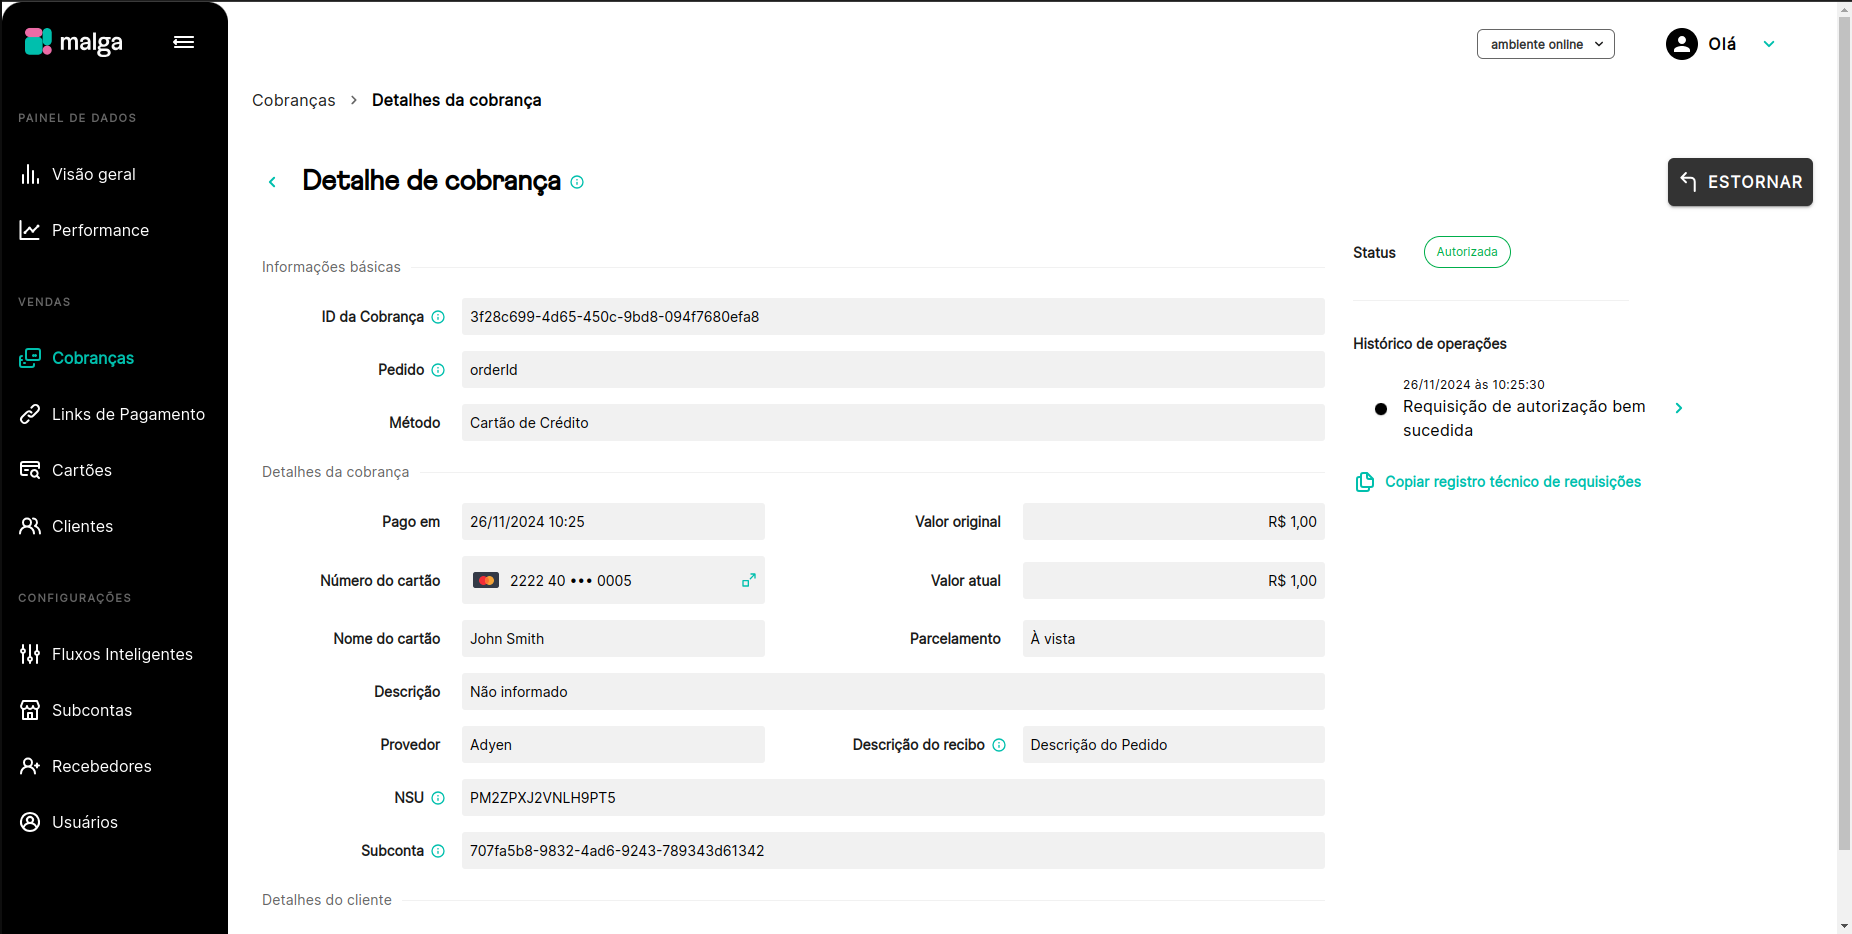Collapse the sidebar with hamburger icon

[x=184, y=42]
